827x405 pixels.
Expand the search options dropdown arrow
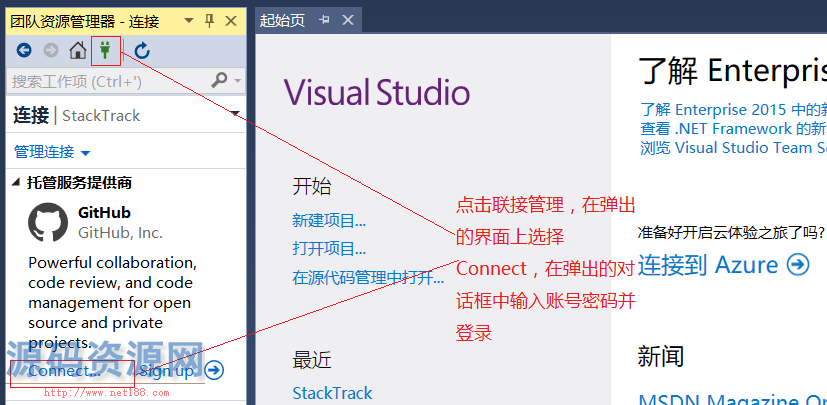click(x=237, y=81)
